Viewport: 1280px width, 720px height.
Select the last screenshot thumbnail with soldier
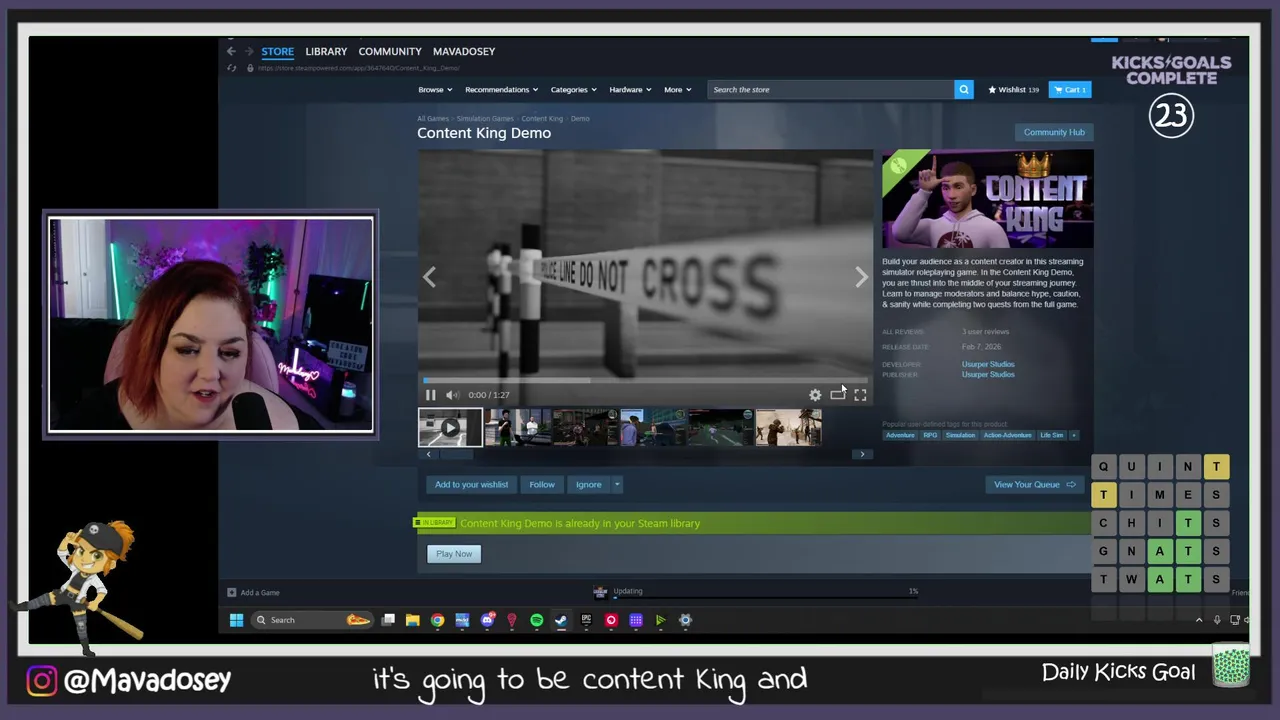(x=788, y=428)
